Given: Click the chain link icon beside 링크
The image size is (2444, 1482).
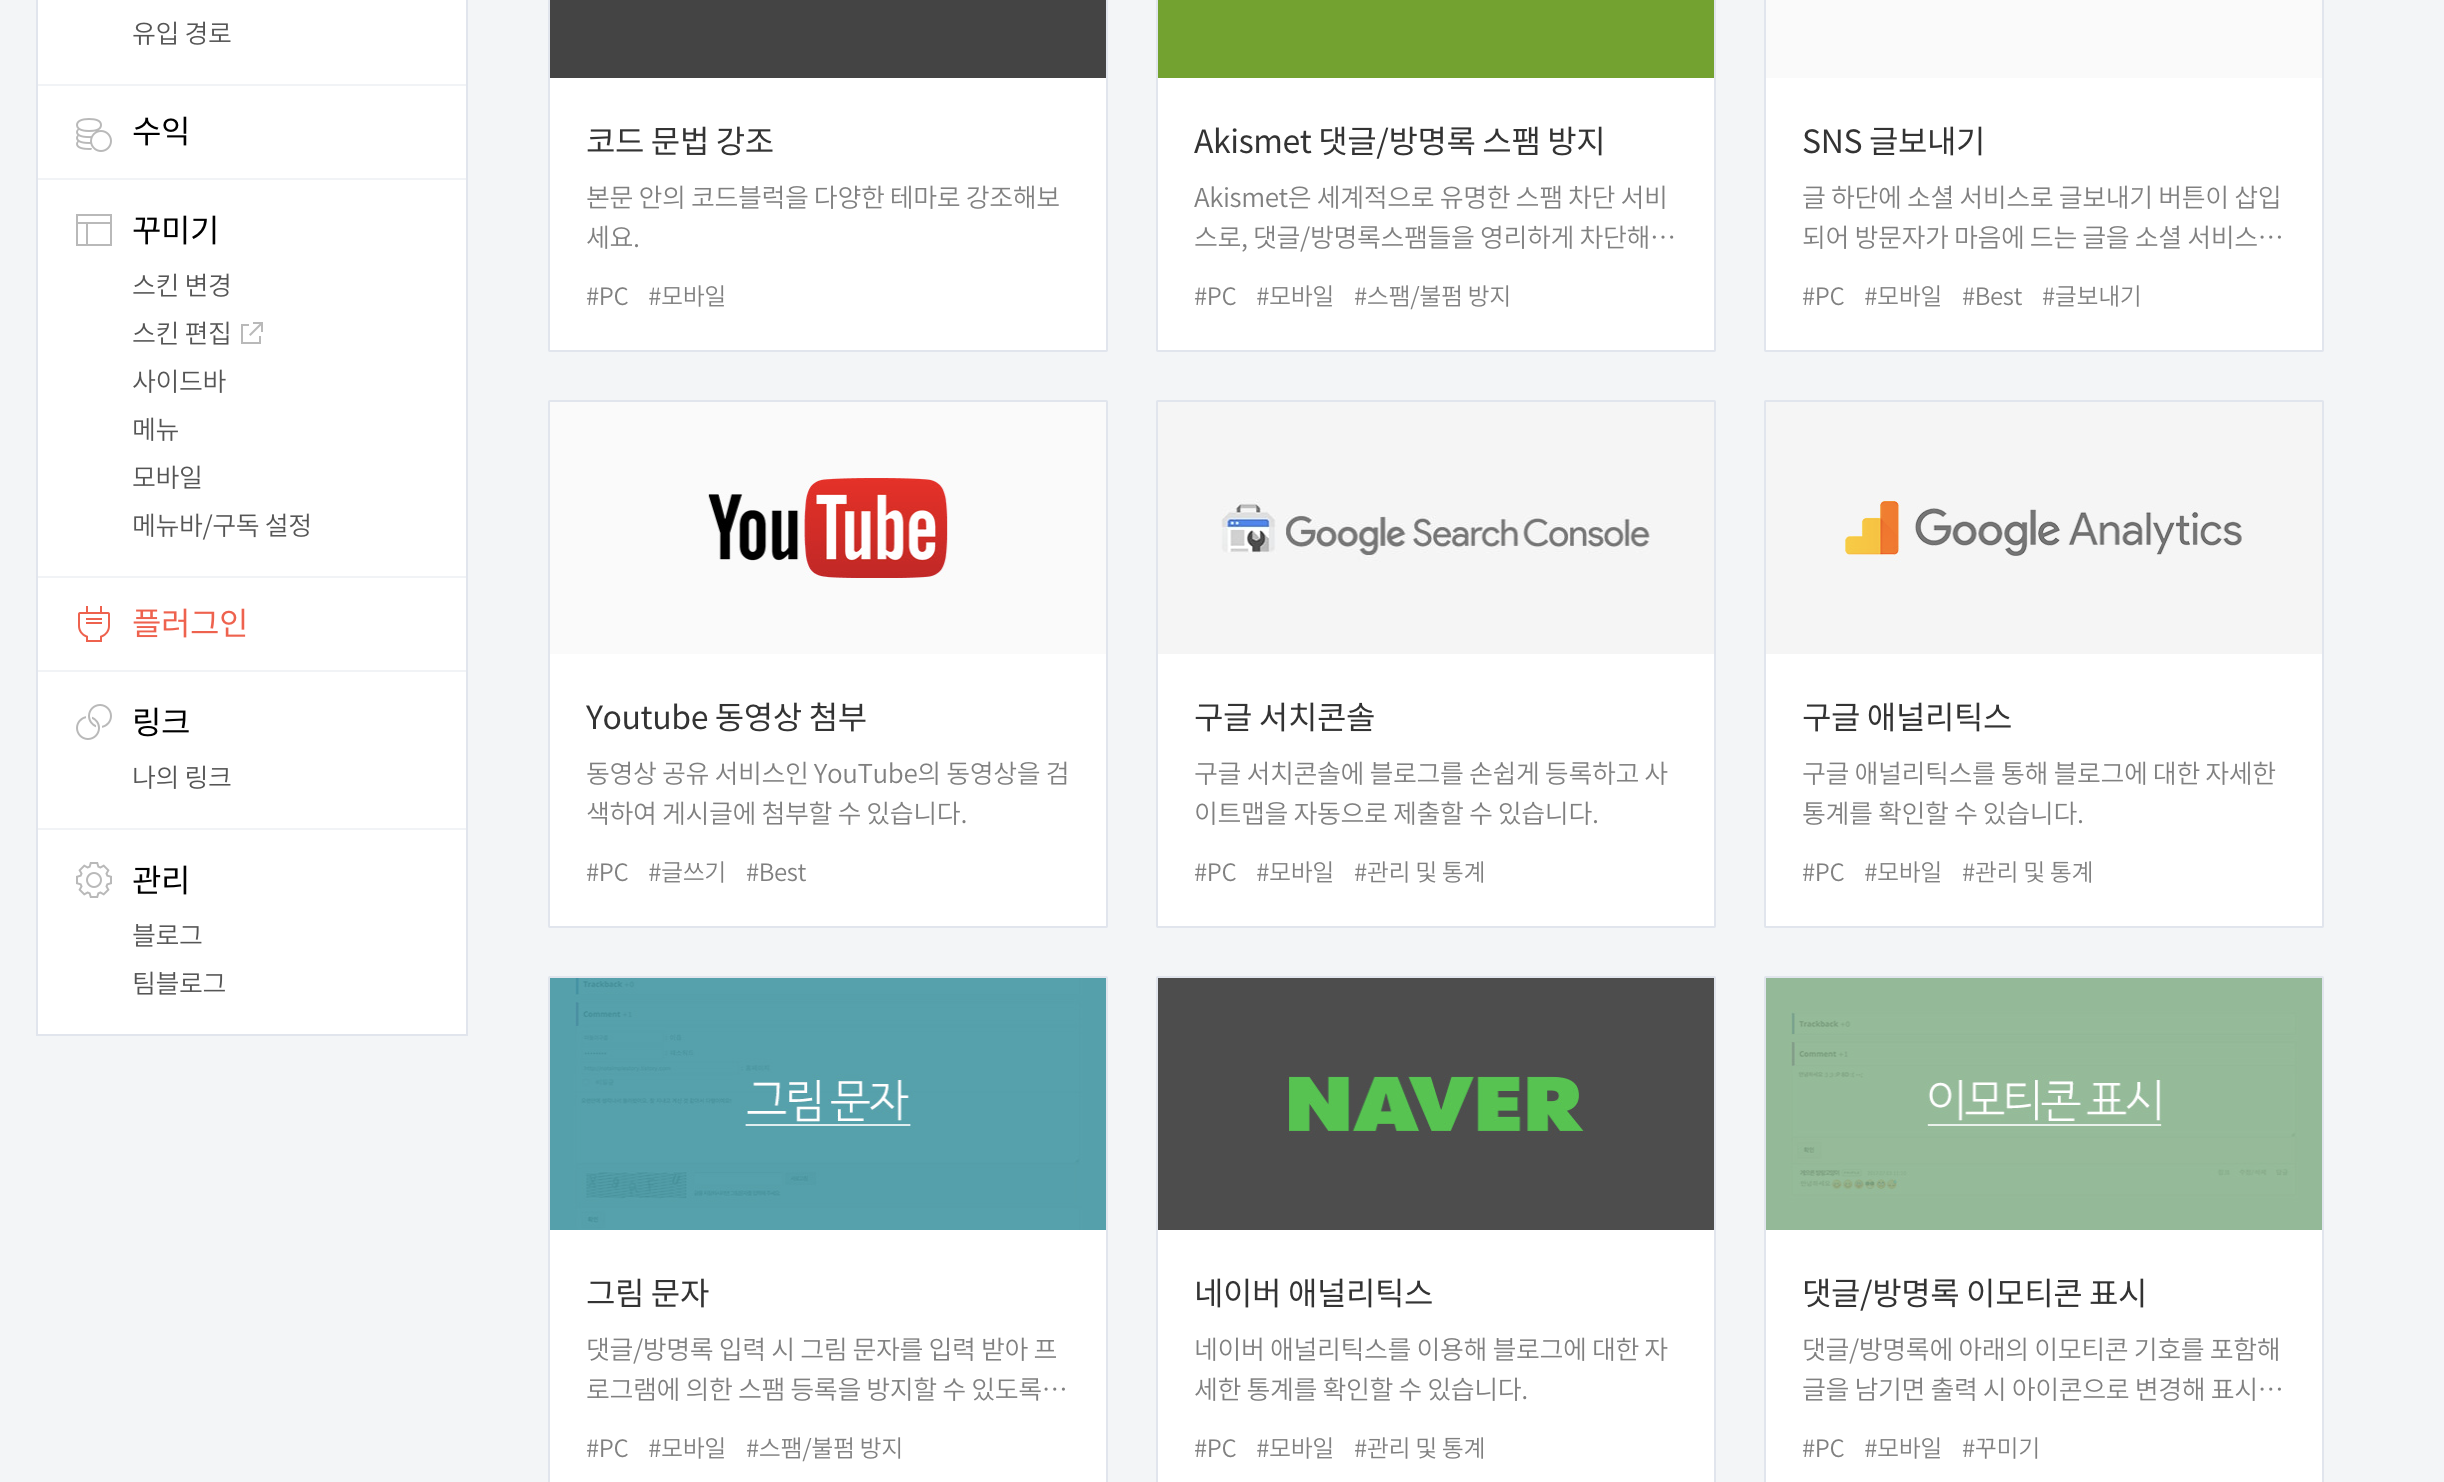Looking at the screenshot, I should 93,721.
